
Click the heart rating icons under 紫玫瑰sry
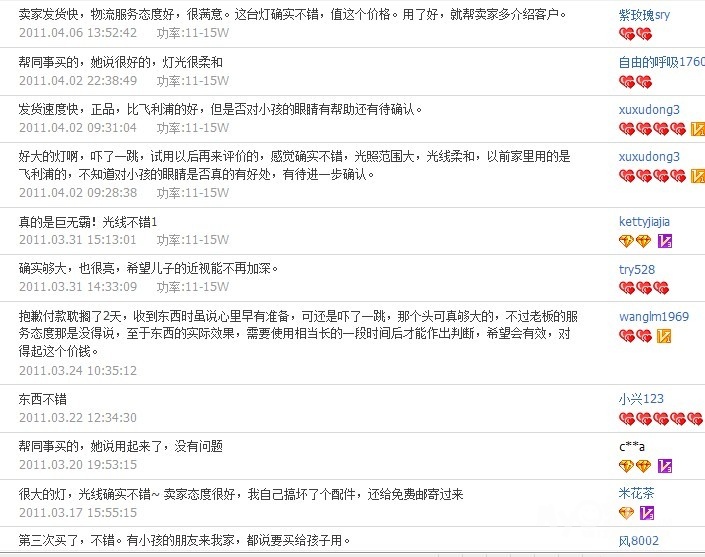coord(635,34)
